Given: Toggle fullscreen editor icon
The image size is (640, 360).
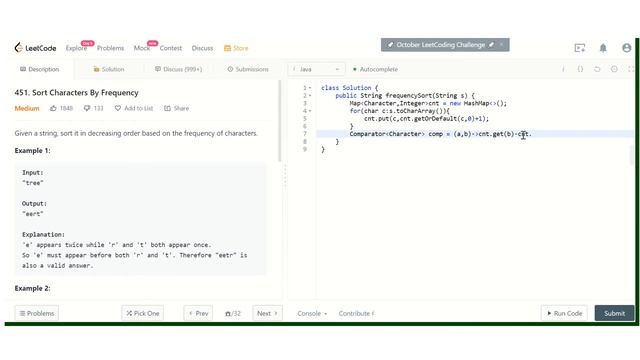Looking at the screenshot, I should (631, 69).
